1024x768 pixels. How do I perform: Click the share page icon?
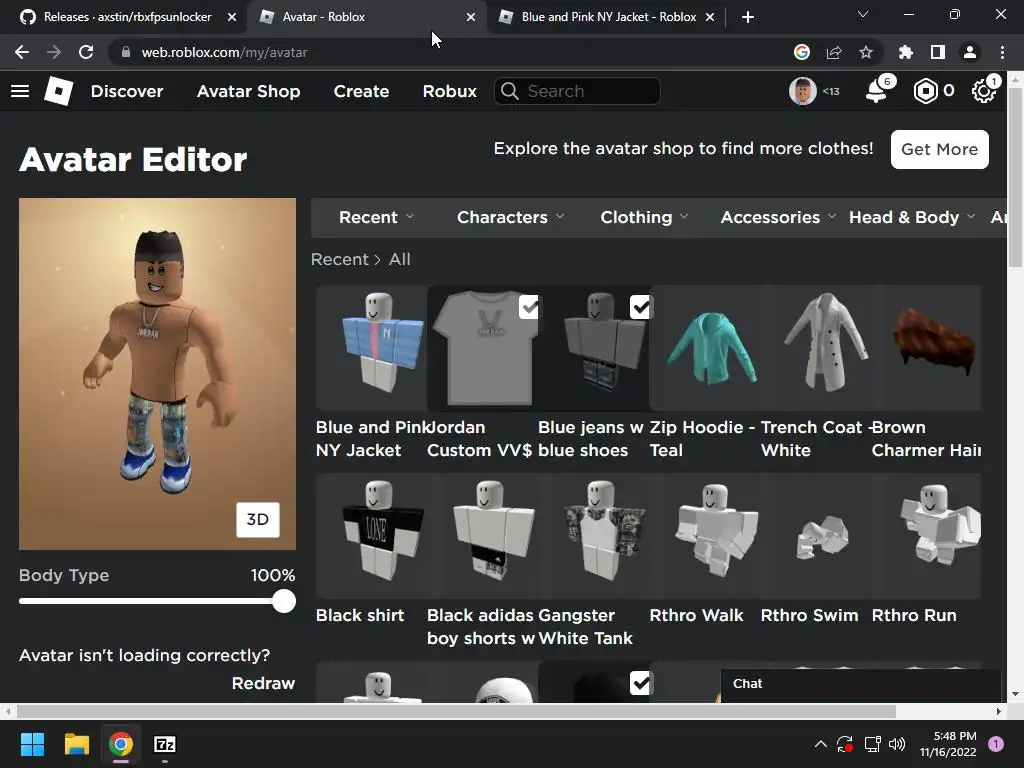[834, 52]
